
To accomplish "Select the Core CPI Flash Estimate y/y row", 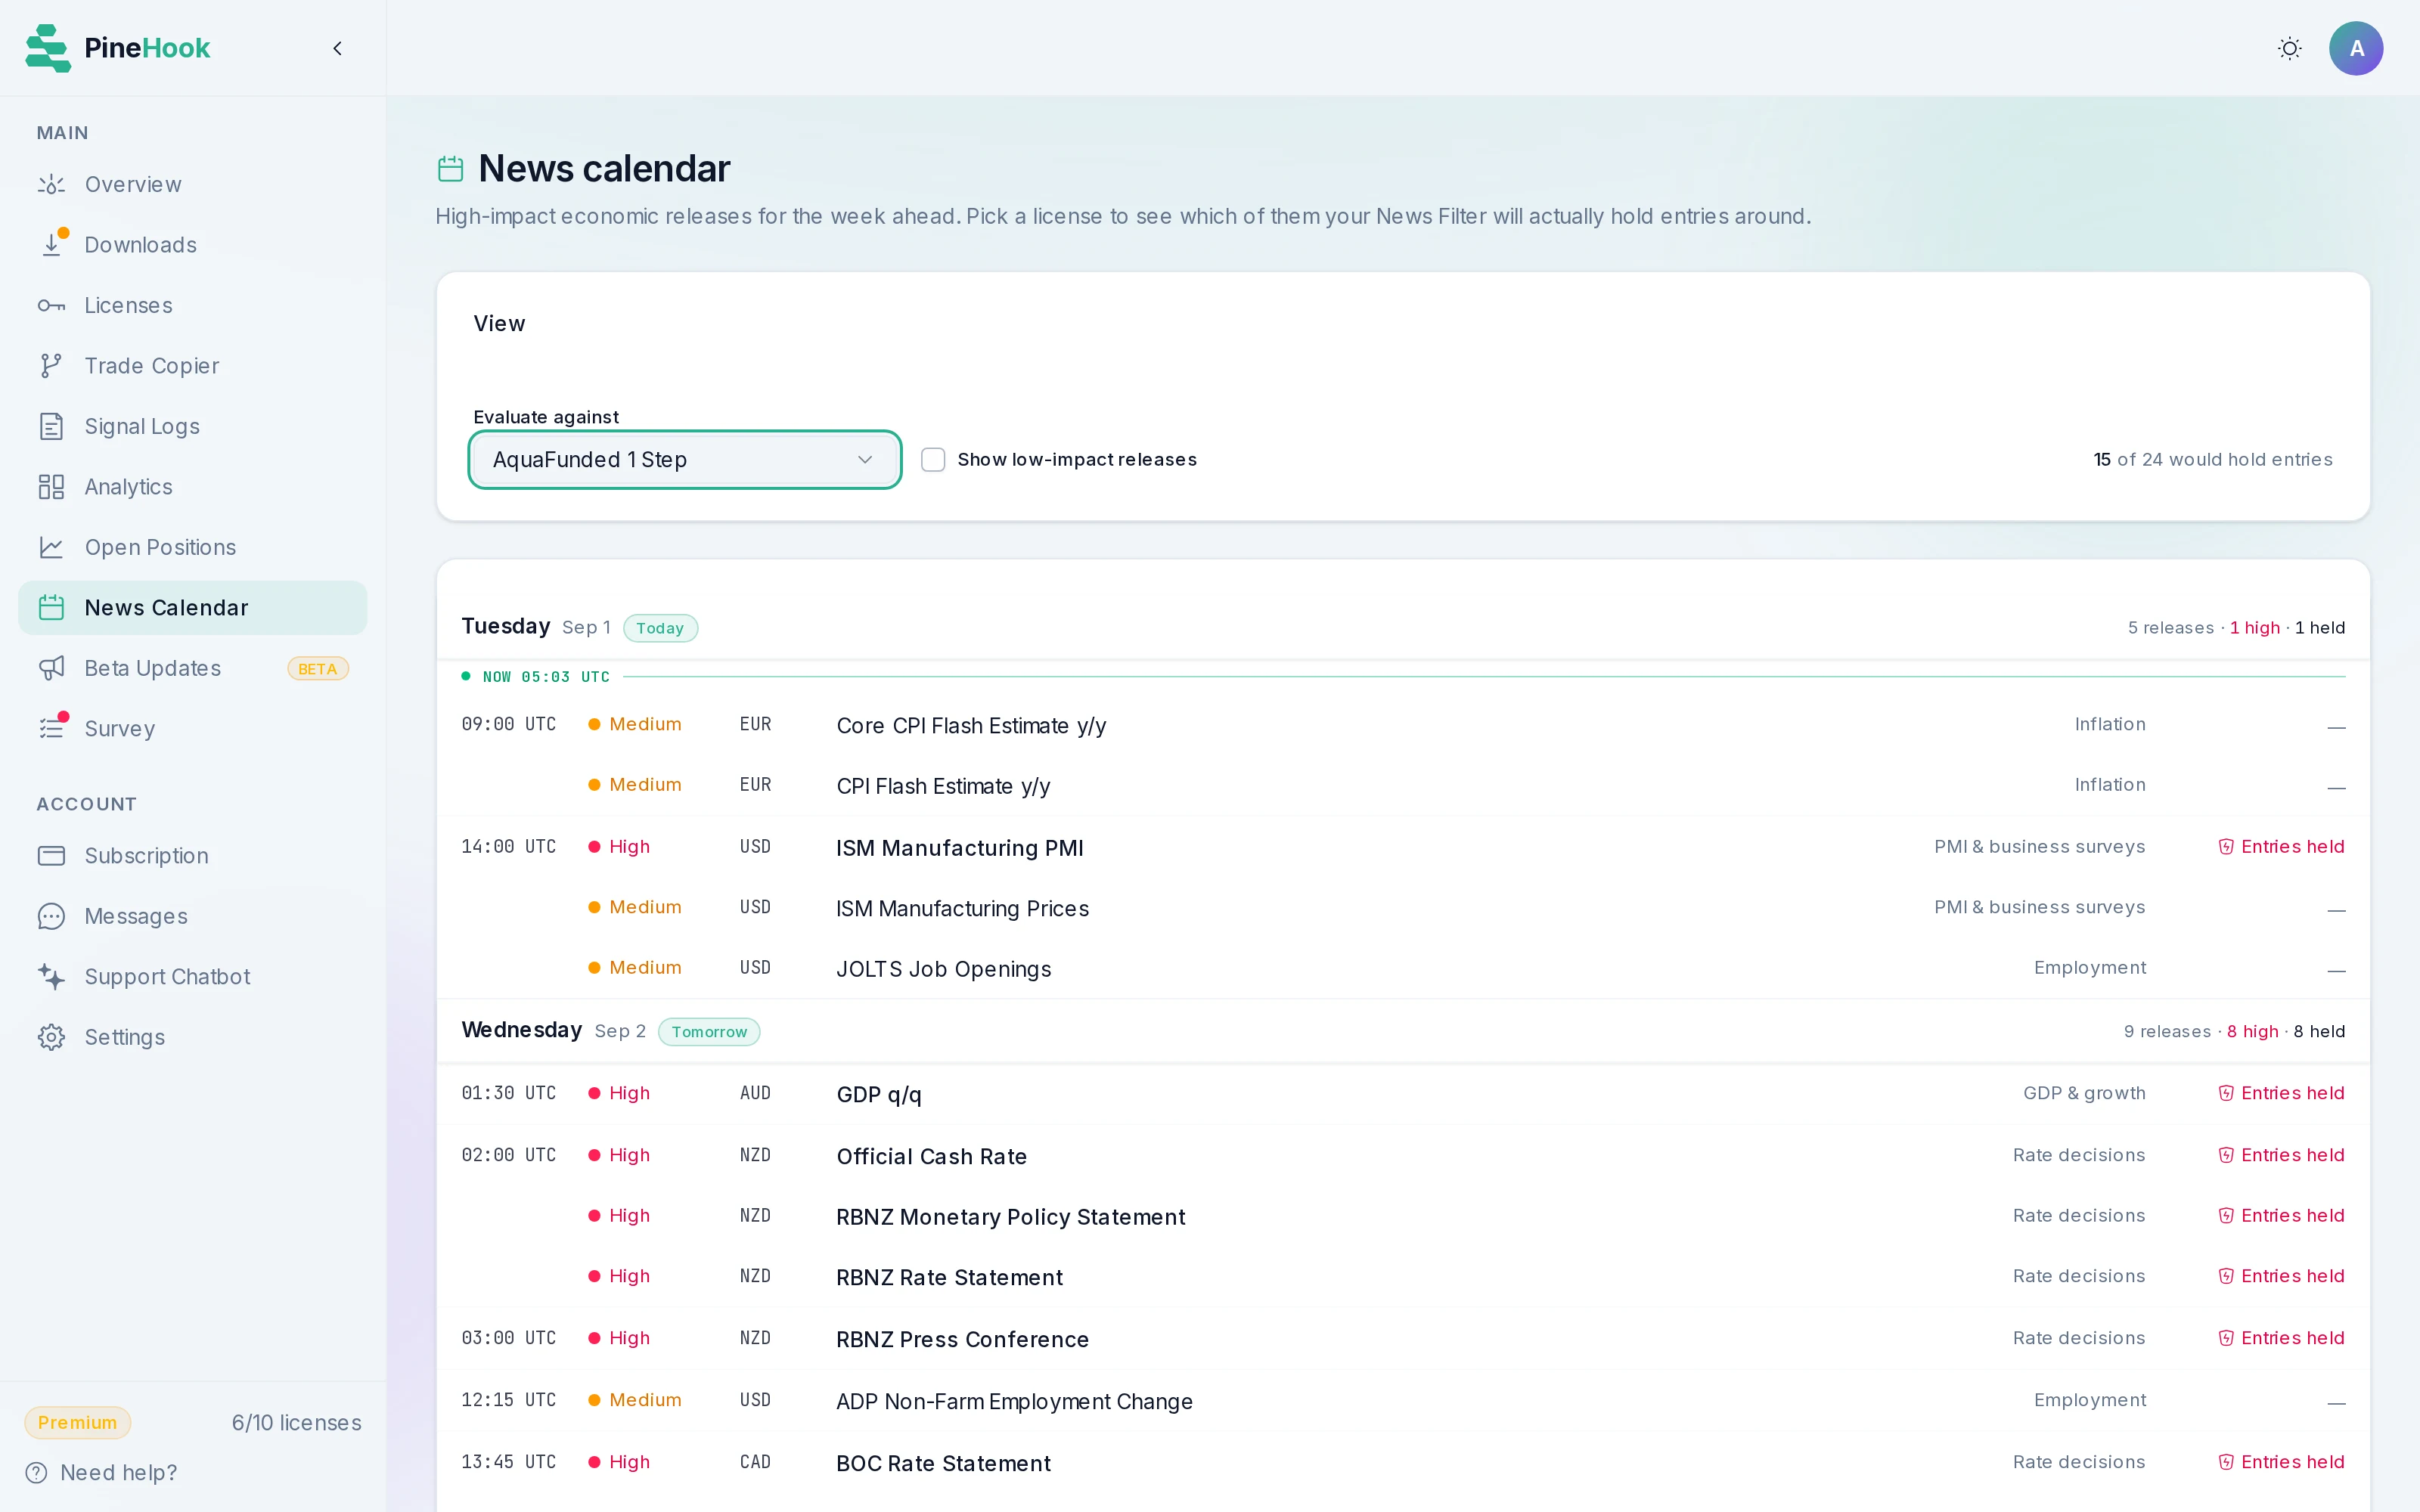I will click(1403, 725).
